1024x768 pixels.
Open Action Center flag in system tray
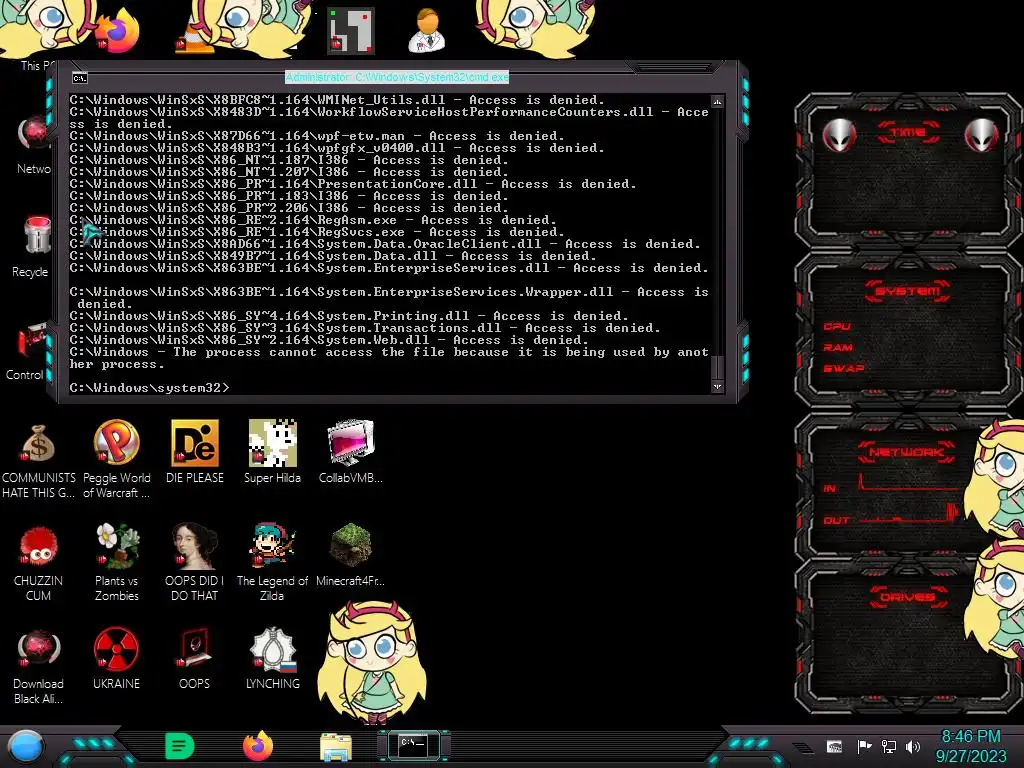[864, 746]
